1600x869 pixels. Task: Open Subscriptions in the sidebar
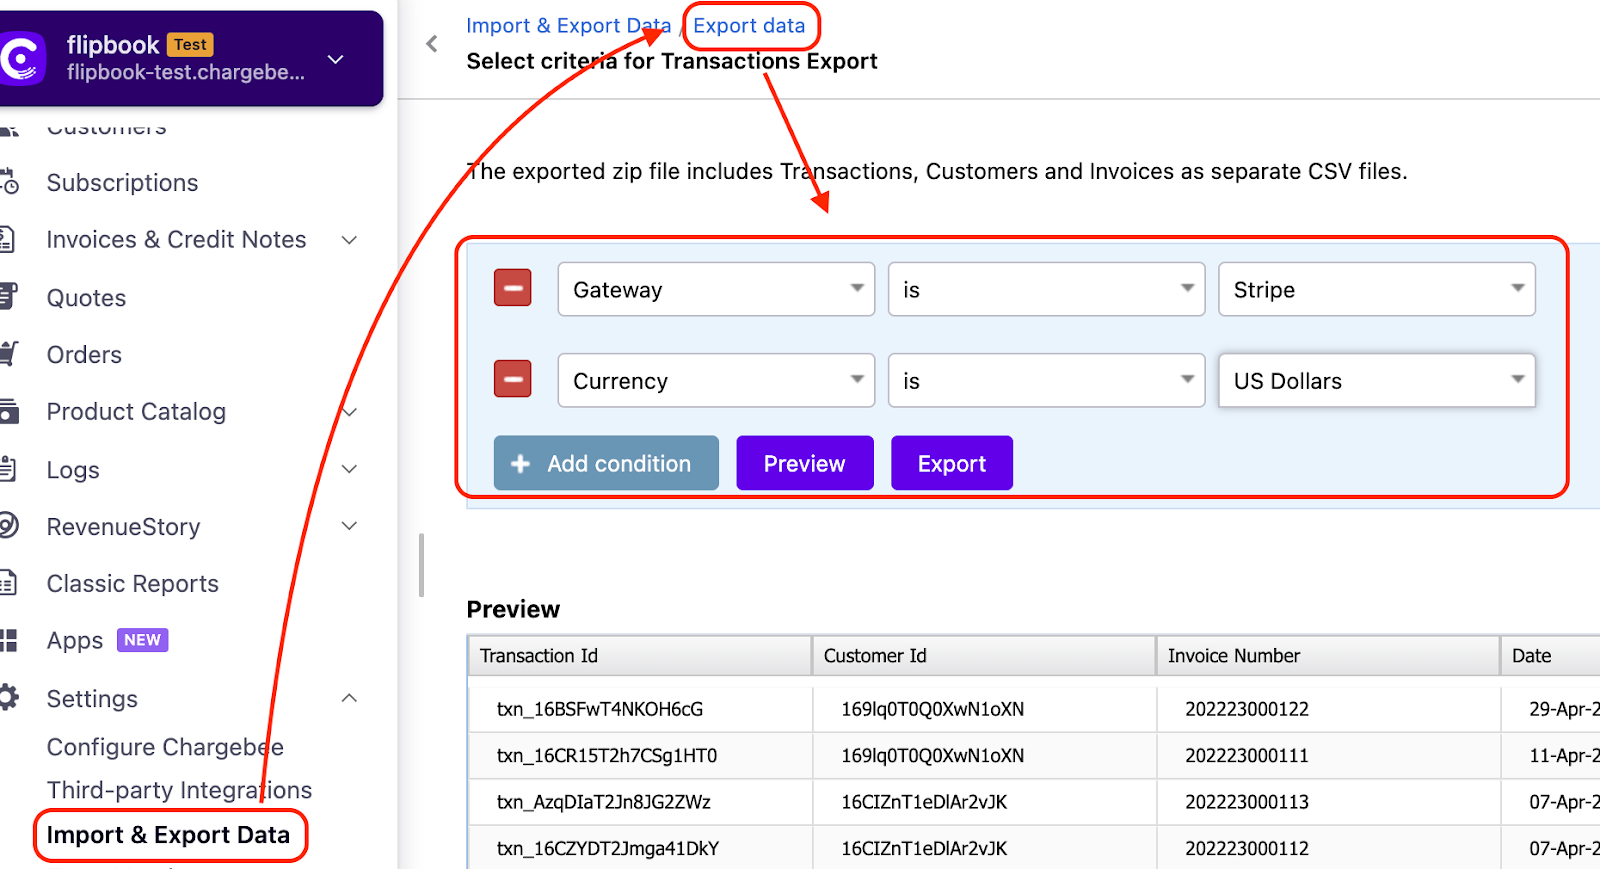122,183
